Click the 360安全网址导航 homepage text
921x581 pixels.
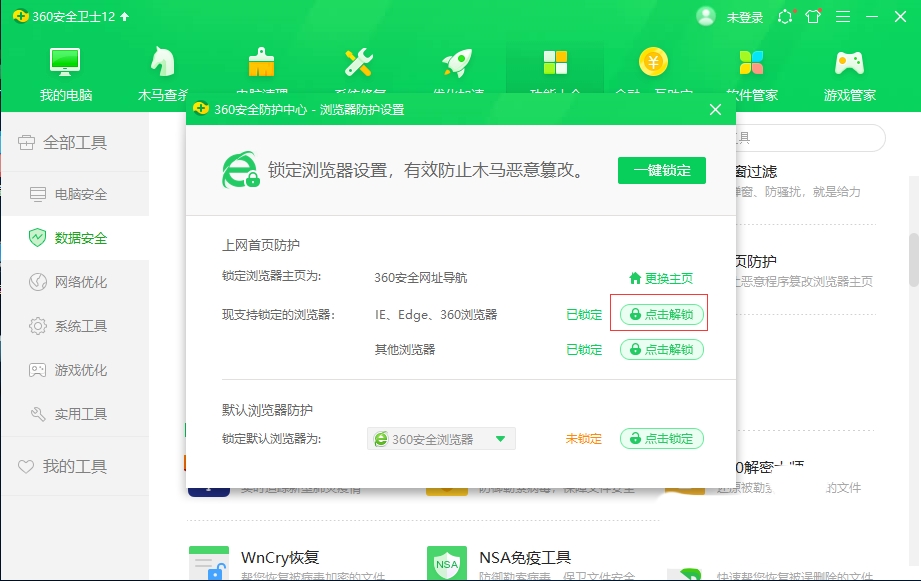coord(421,278)
